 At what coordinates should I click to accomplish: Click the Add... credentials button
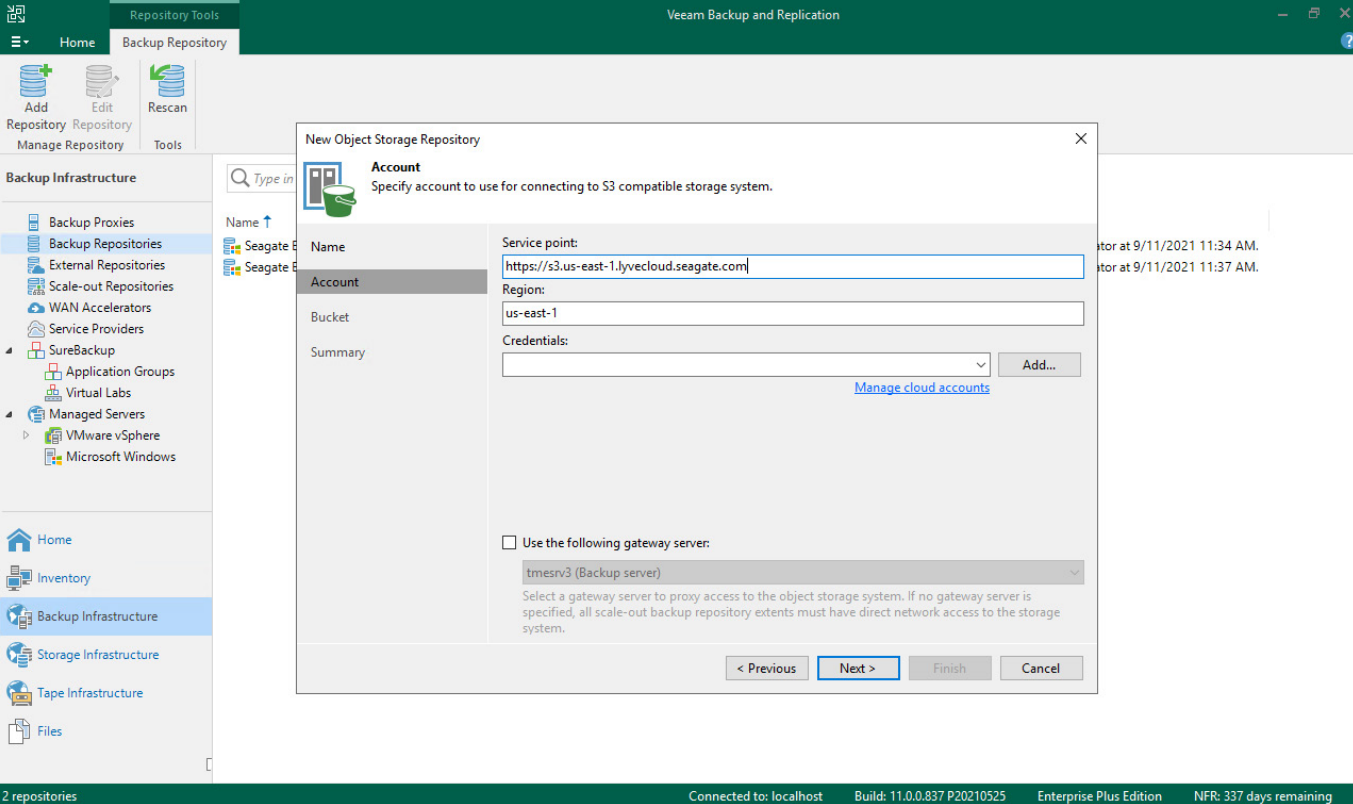click(1039, 365)
